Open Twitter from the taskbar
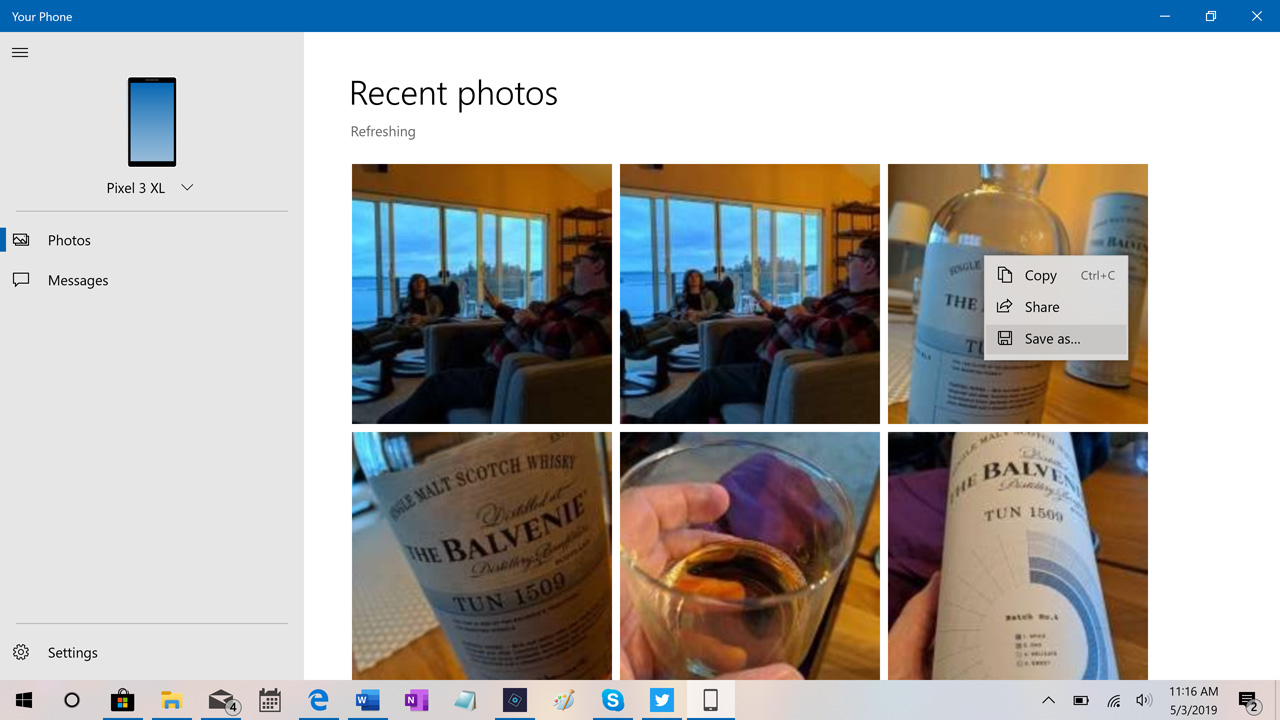The height and width of the screenshot is (720, 1280). click(x=662, y=700)
